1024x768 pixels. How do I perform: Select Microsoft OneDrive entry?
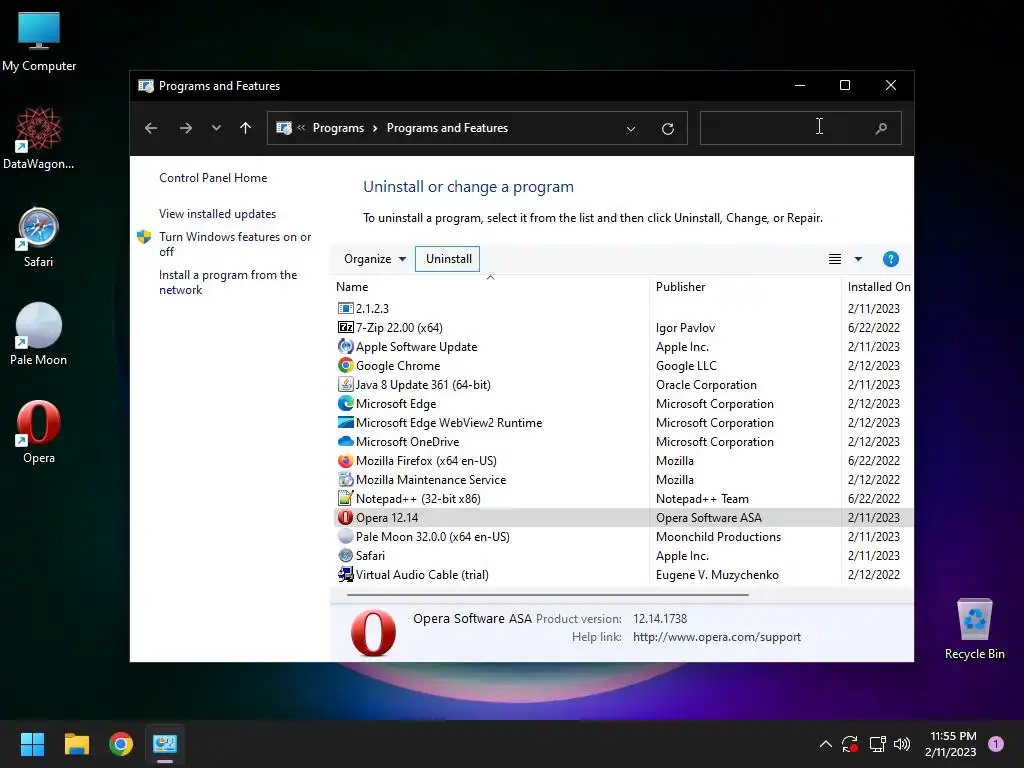pyautogui.click(x=624, y=441)
